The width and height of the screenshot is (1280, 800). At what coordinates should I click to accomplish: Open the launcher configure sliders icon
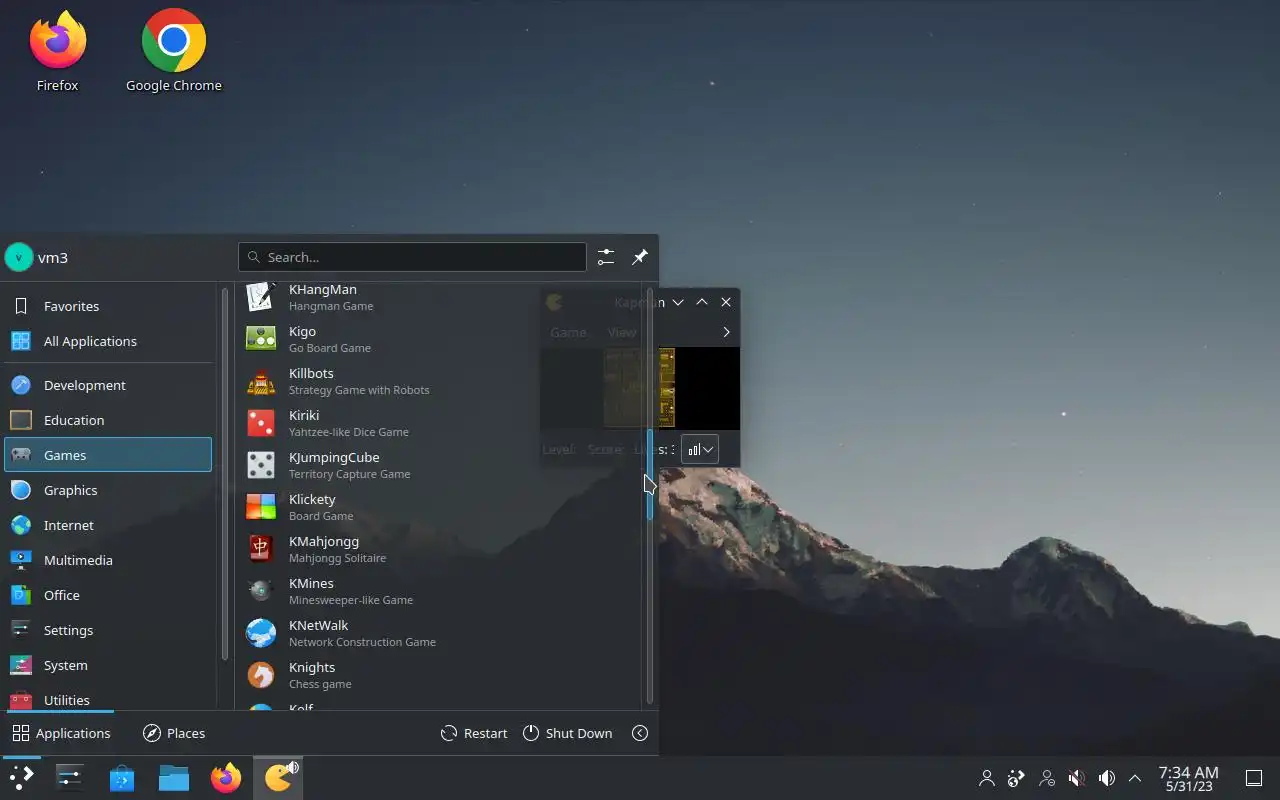[606, 257]
